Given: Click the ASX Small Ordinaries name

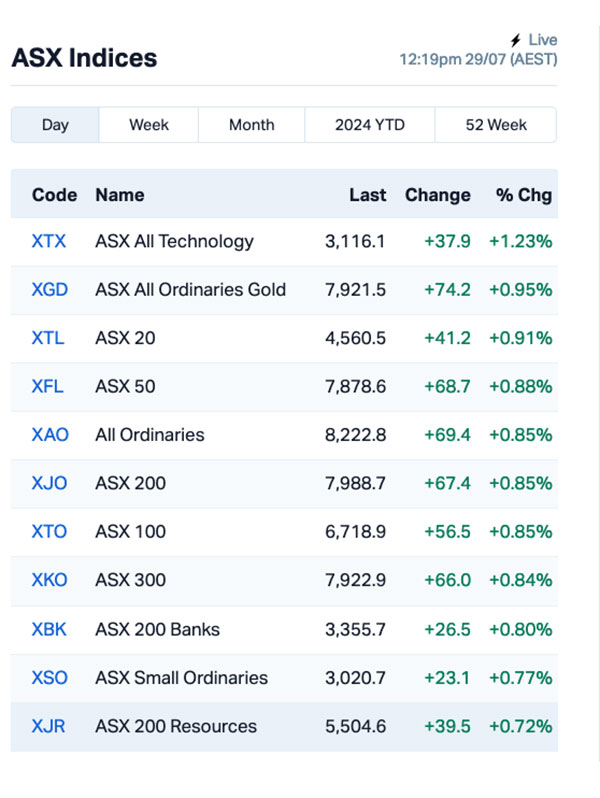Looking at the screenshot, I should [x=182, y=678].
